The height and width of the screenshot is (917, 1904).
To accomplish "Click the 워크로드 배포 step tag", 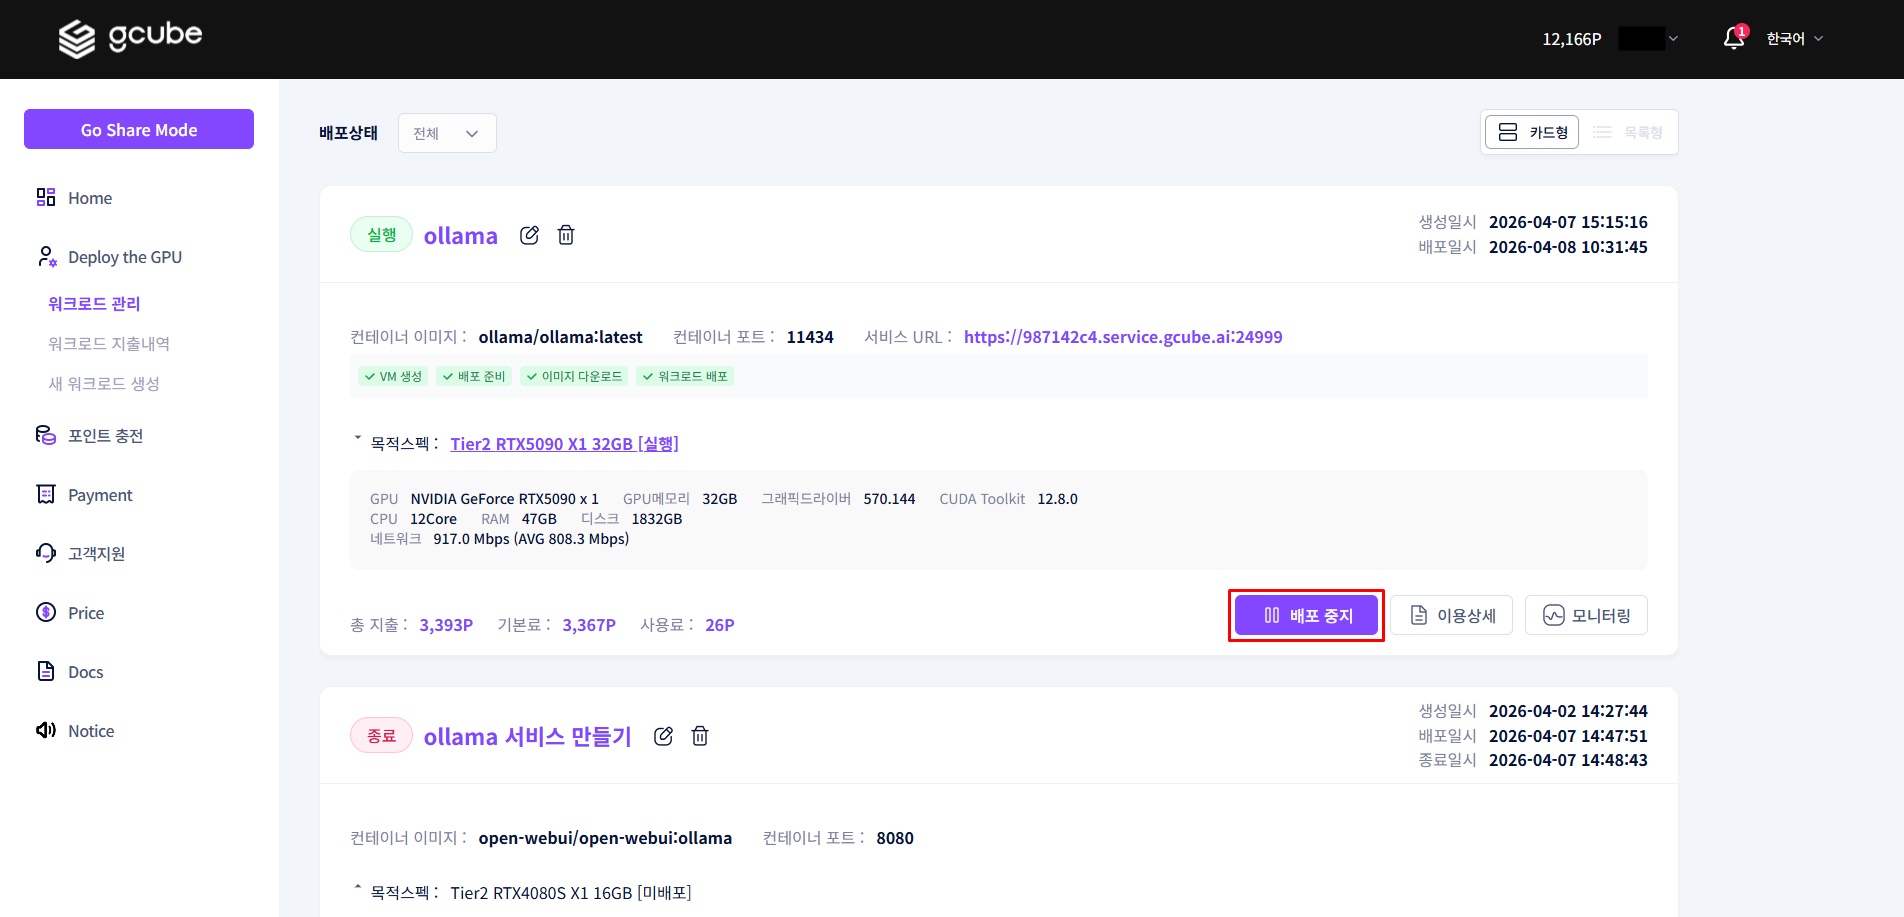I will coord(685,376).
